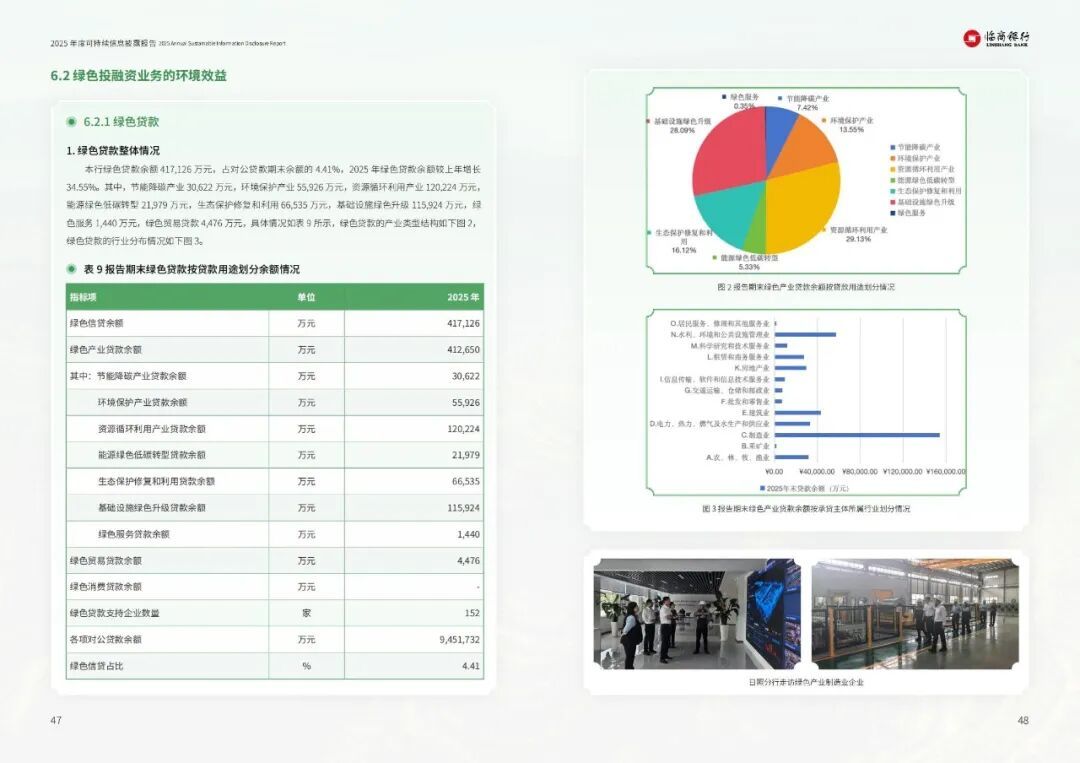Viewport: 1080px width, 763px height.
Task: Select the 资源循环利用产业 yellow legend marker
Action: coord(893,169)
